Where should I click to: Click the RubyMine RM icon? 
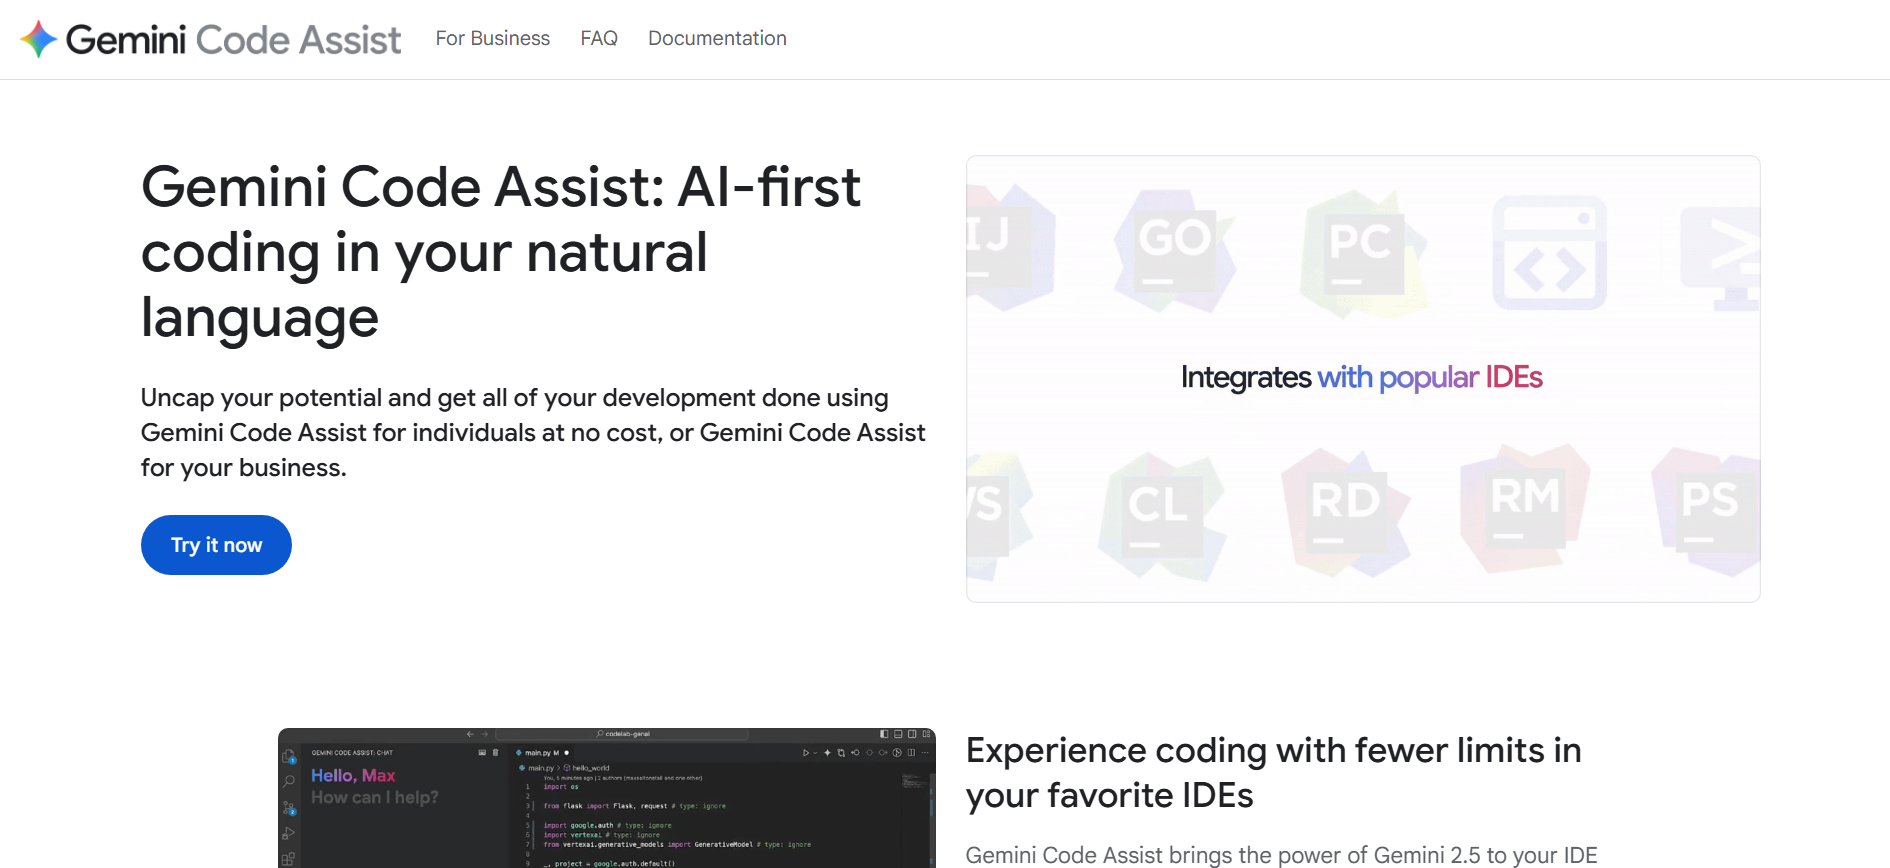click(1525, 508)
